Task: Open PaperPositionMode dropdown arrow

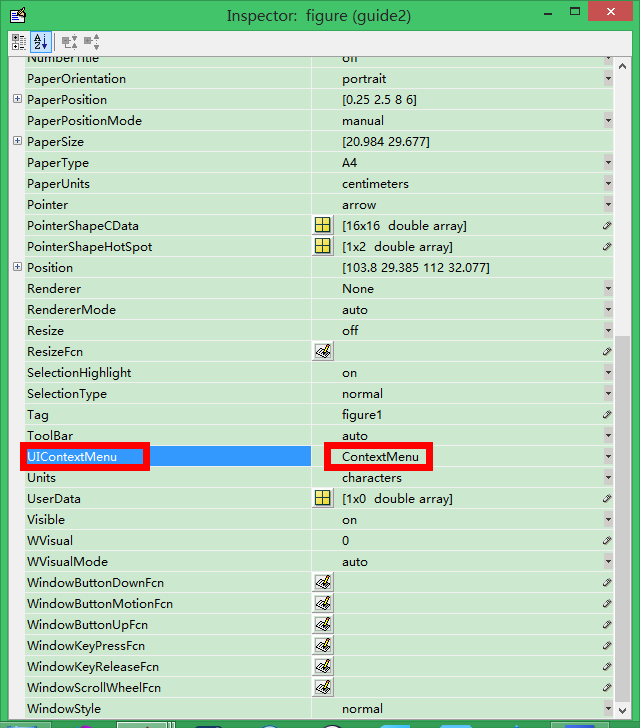Action: pos(608,121)
